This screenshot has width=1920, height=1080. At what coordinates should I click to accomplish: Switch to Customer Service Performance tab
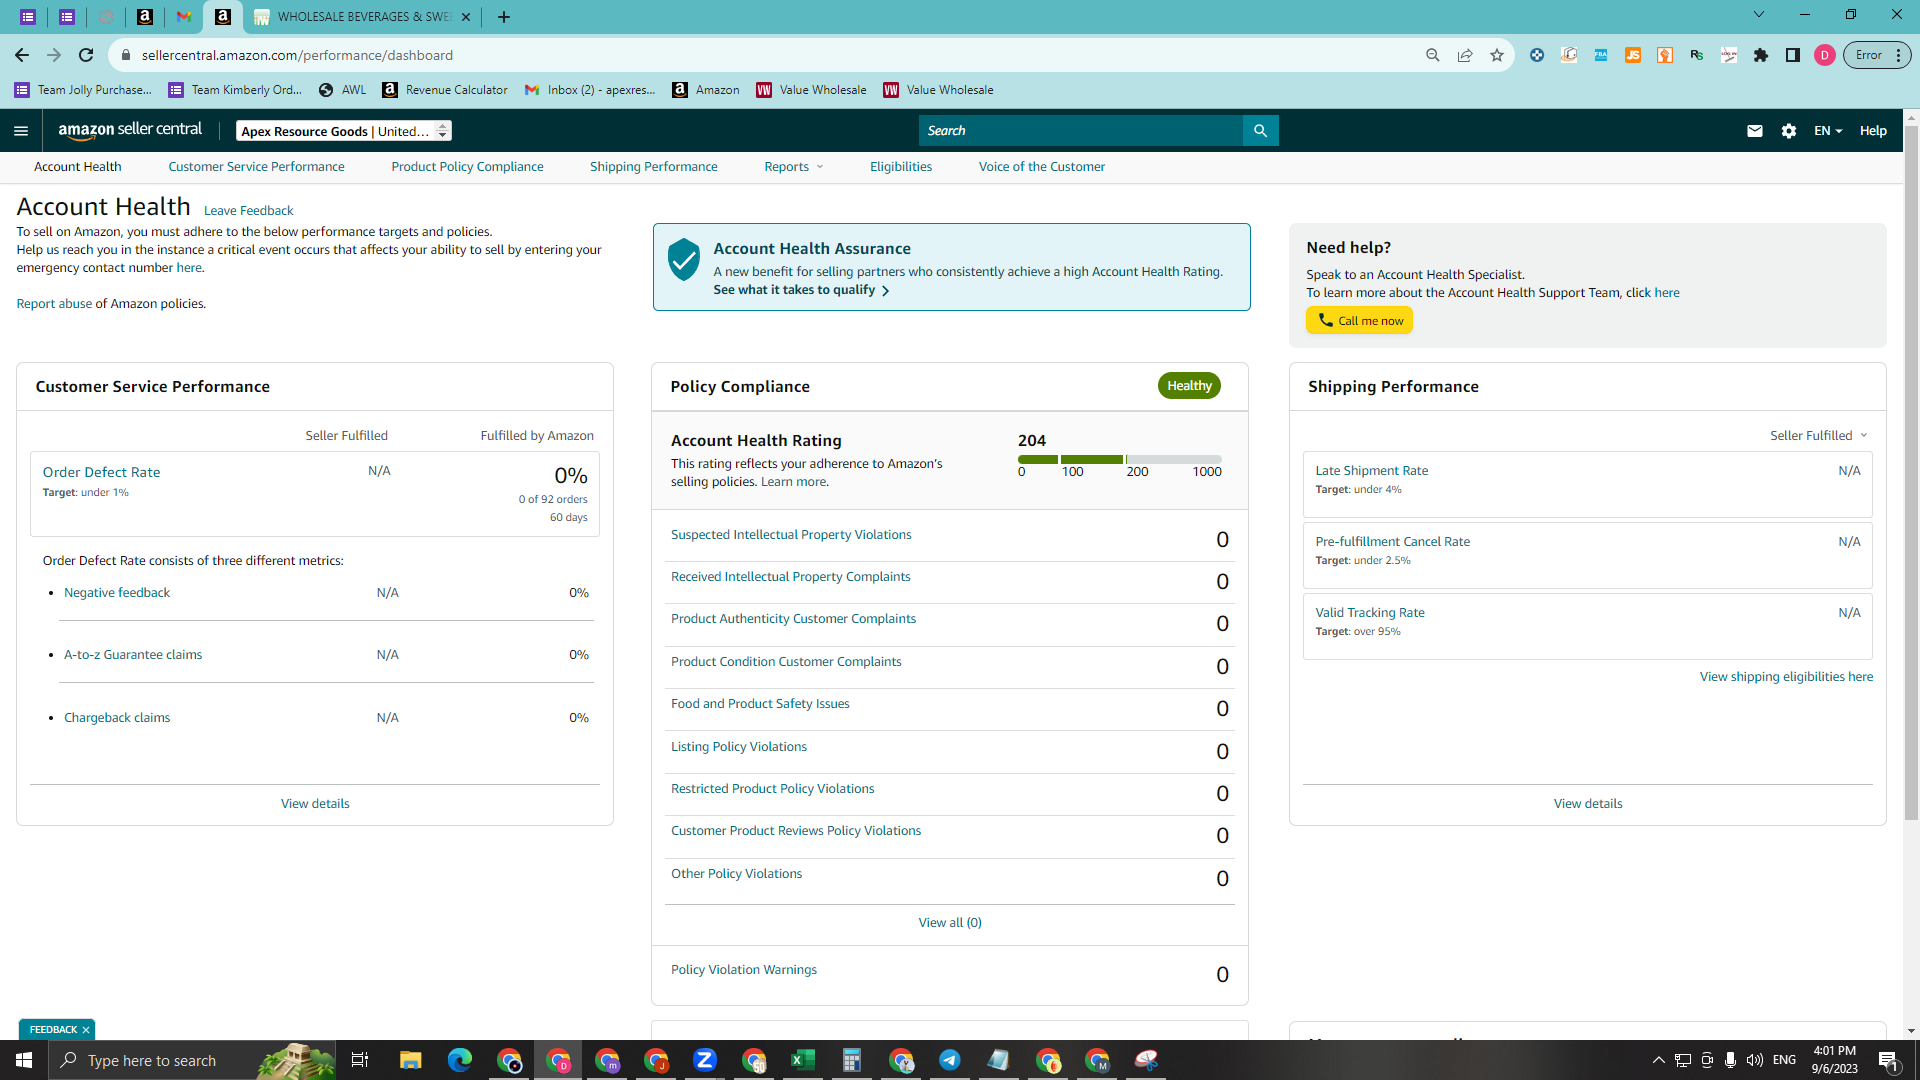256,167
